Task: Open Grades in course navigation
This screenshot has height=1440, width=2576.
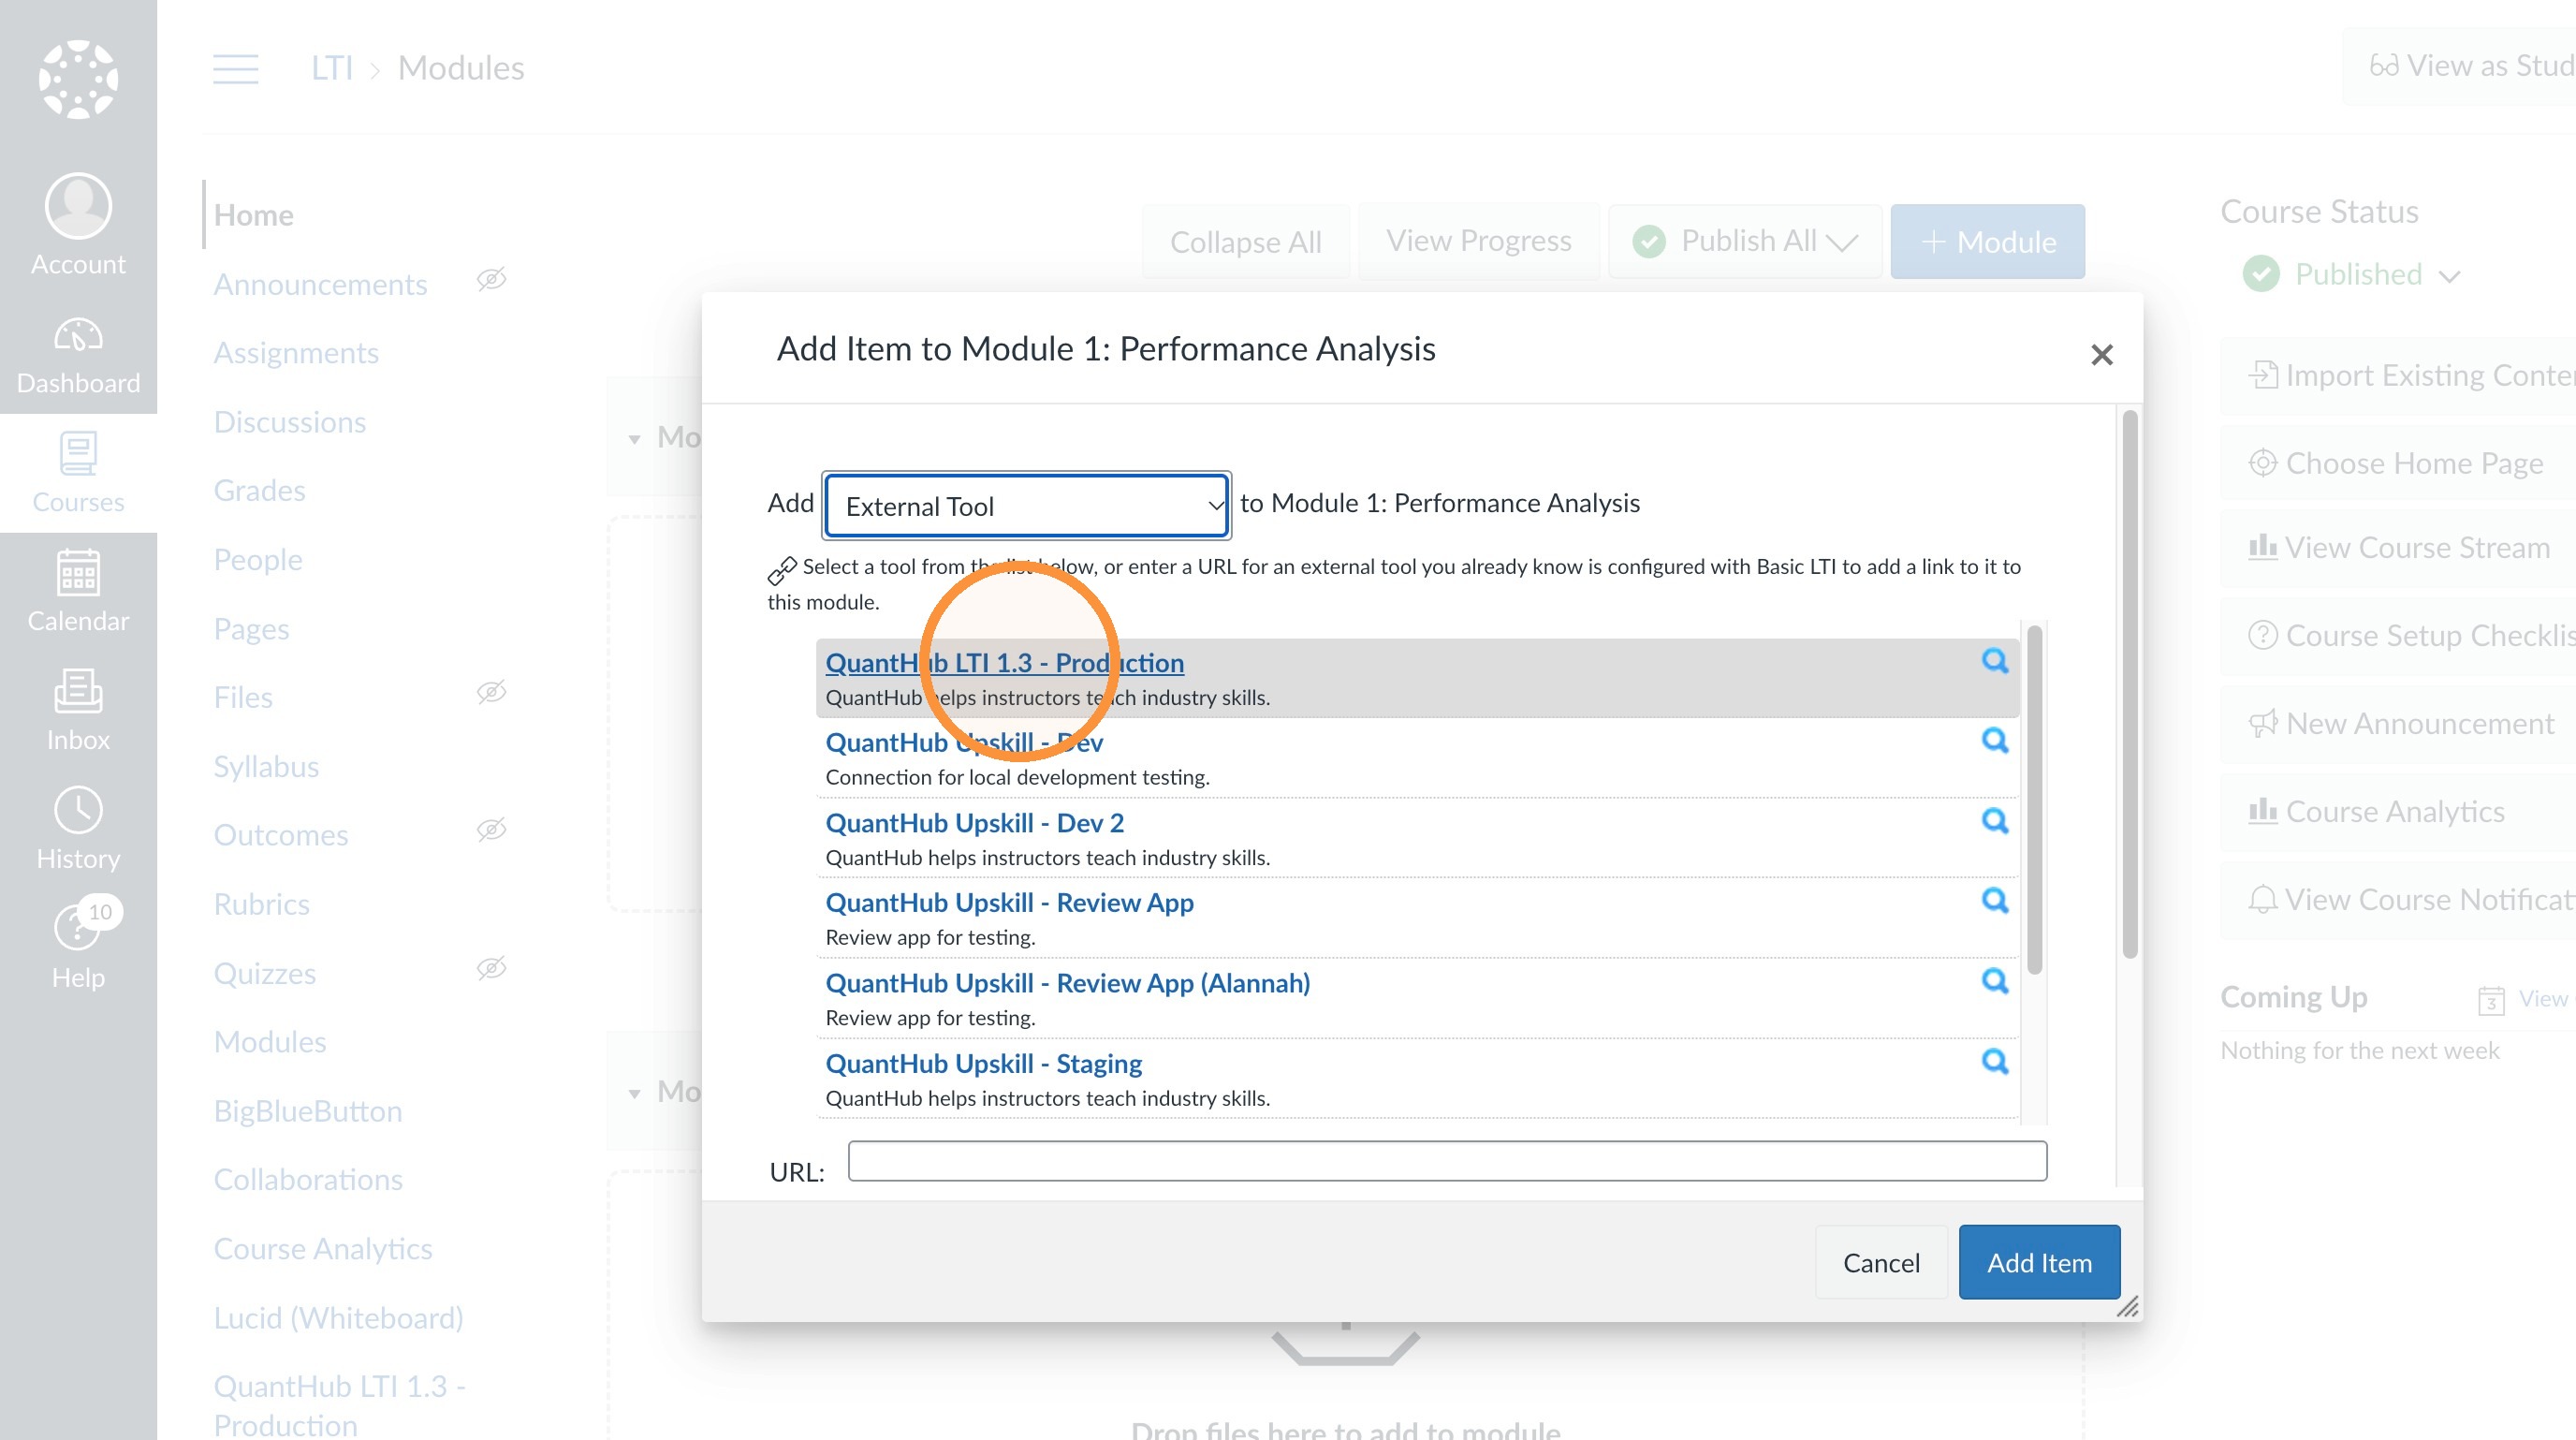Action: point(260,491)
